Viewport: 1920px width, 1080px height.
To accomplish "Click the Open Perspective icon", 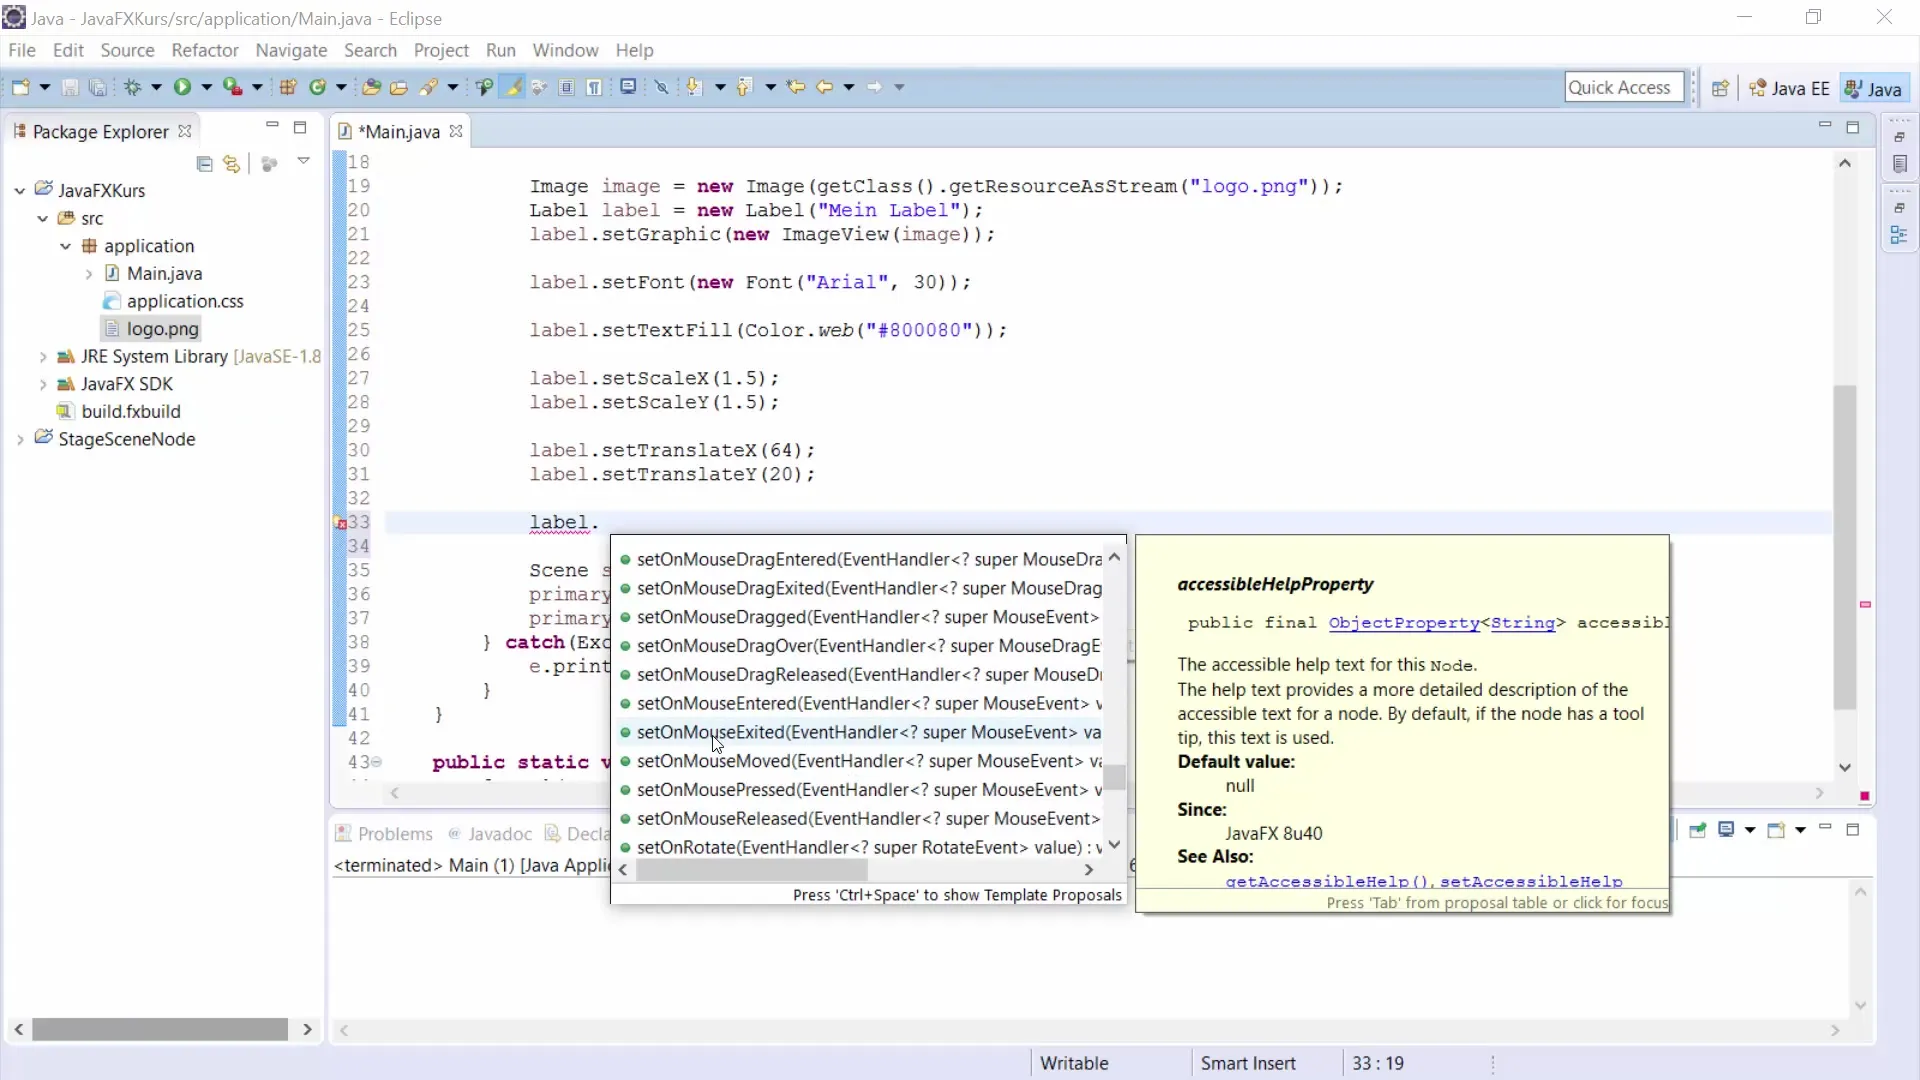I will (x=1720, y=88).
